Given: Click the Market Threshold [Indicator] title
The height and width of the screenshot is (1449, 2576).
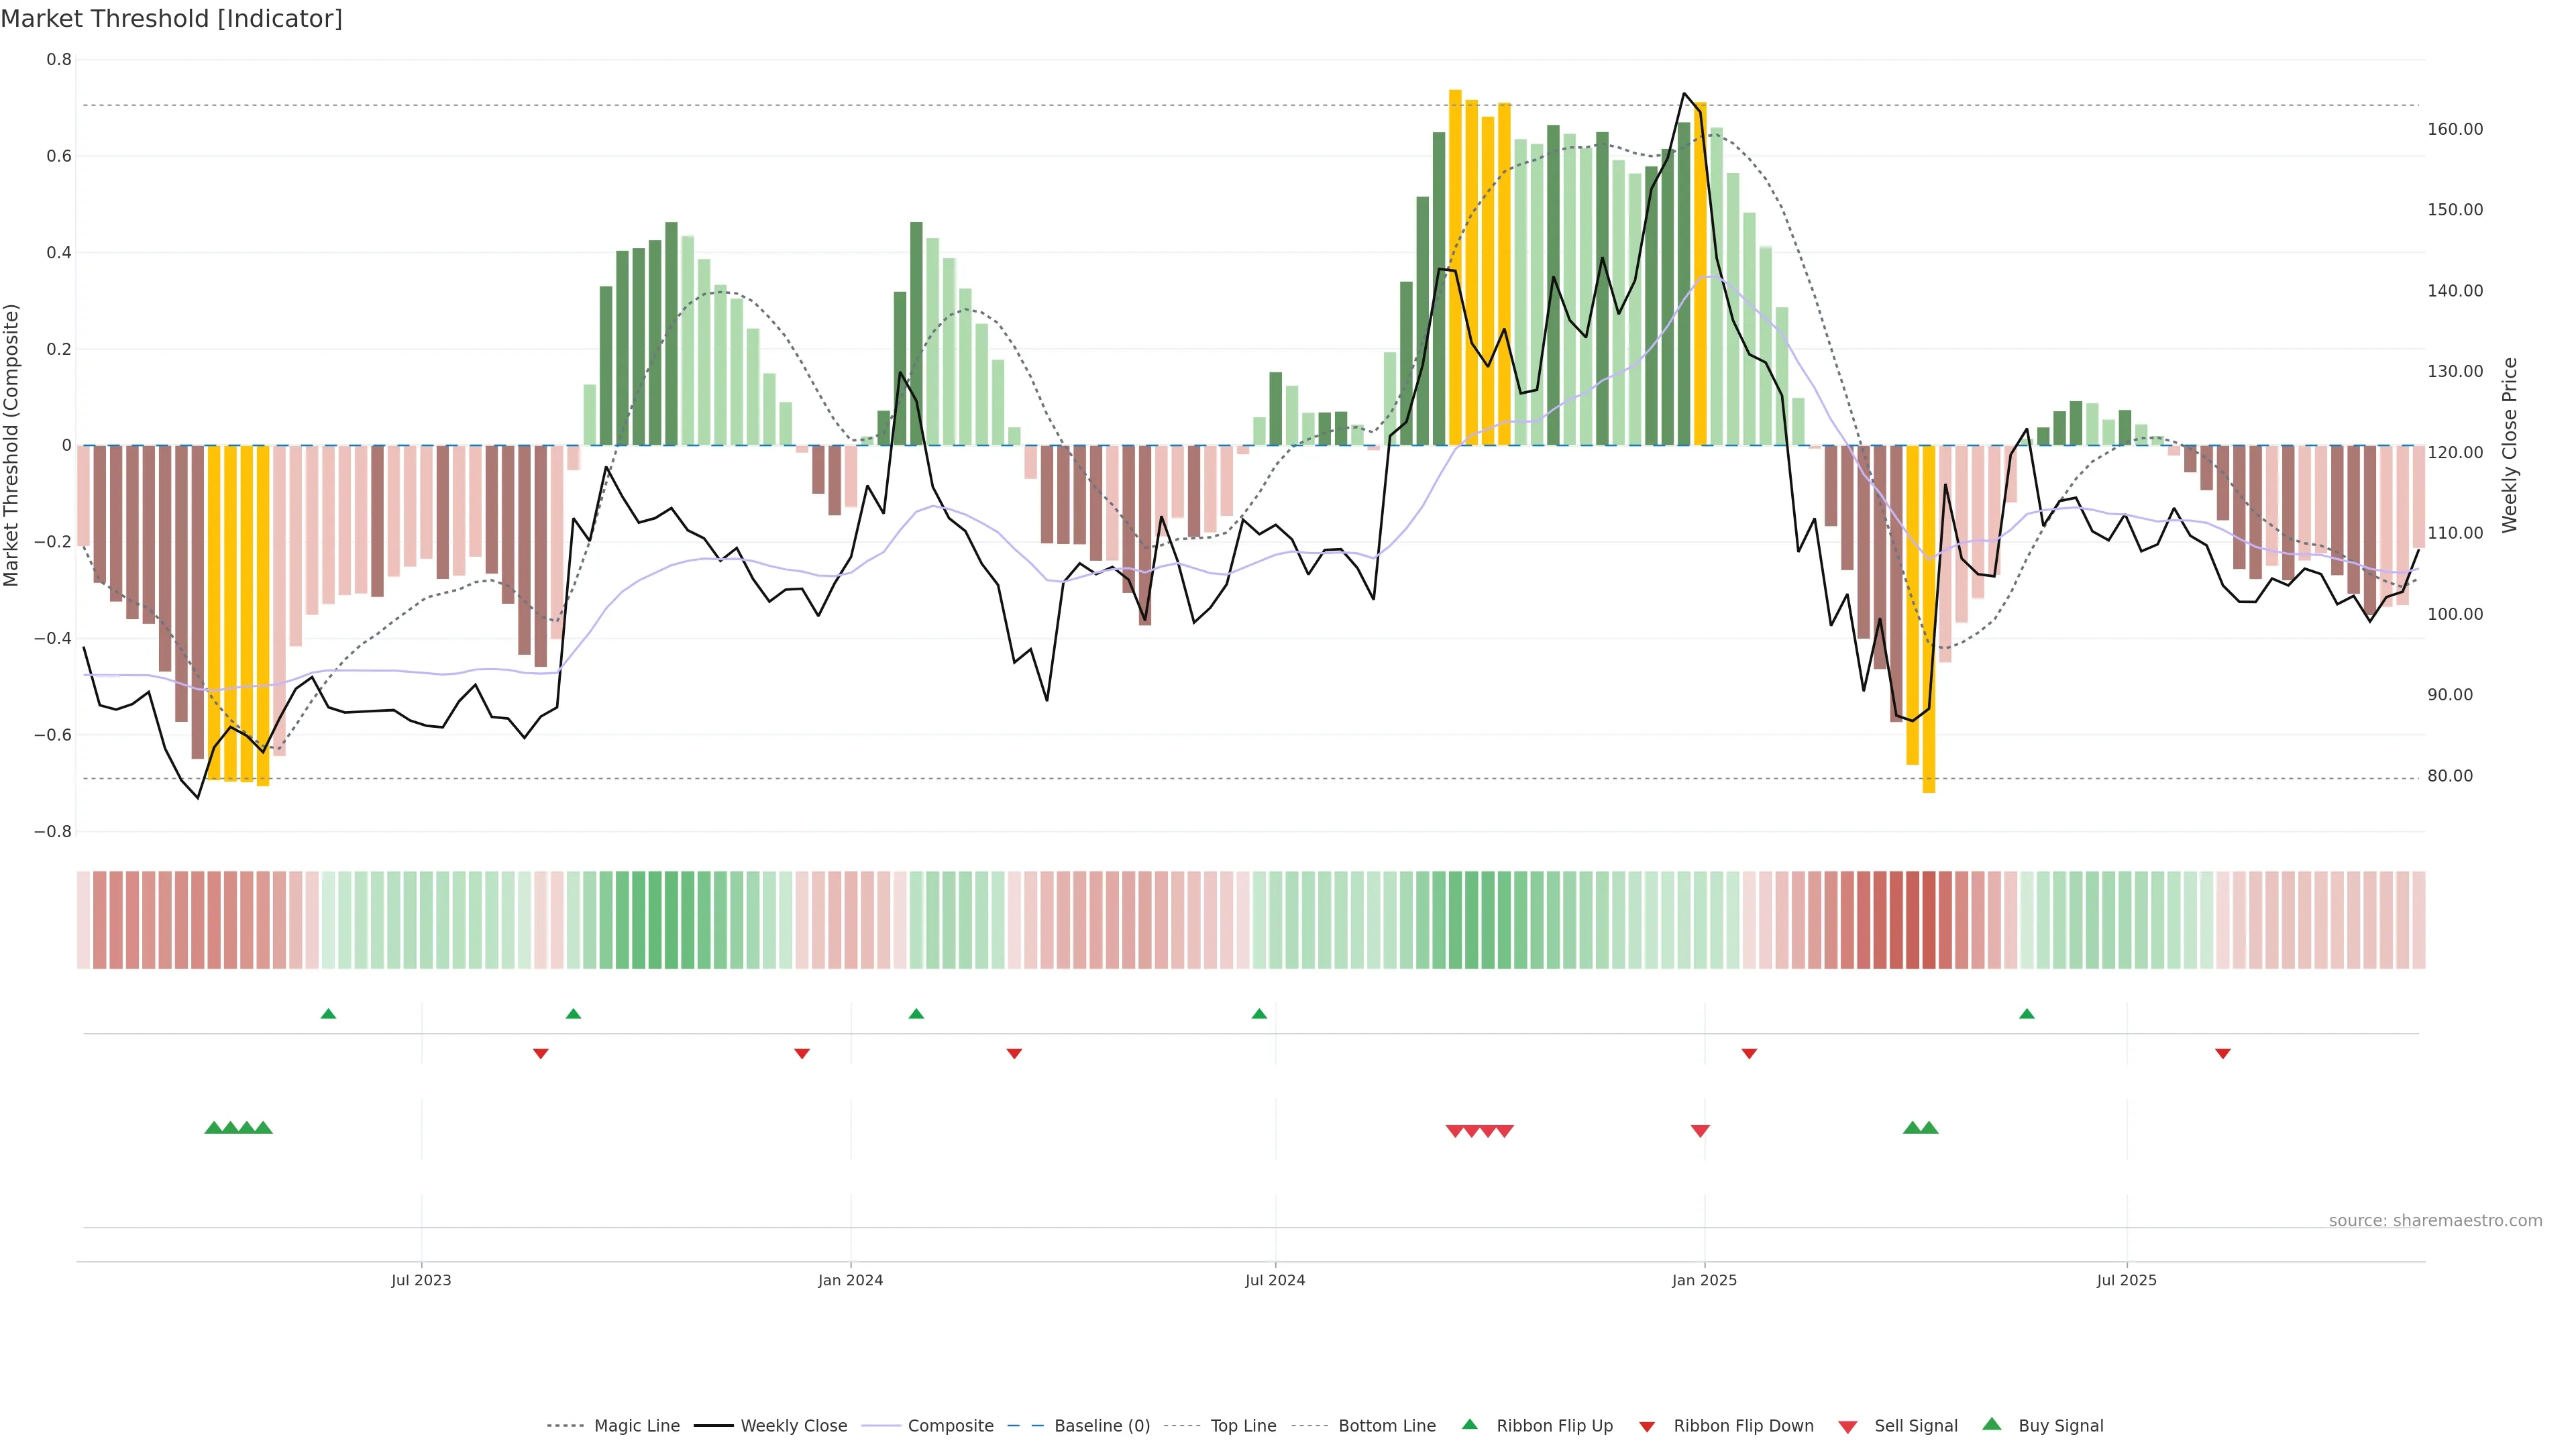Looking at the screenshot, I should pos(172,19).
